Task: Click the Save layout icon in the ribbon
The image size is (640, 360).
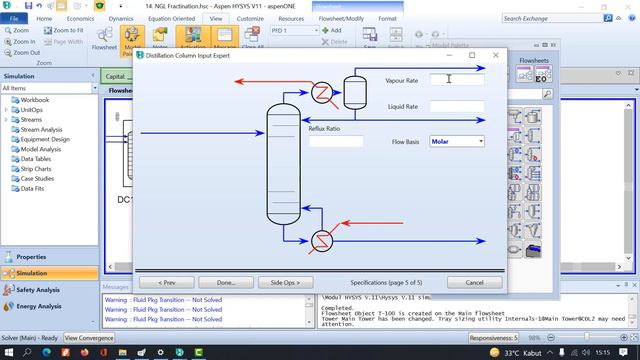Action: [x=370, y=36]
